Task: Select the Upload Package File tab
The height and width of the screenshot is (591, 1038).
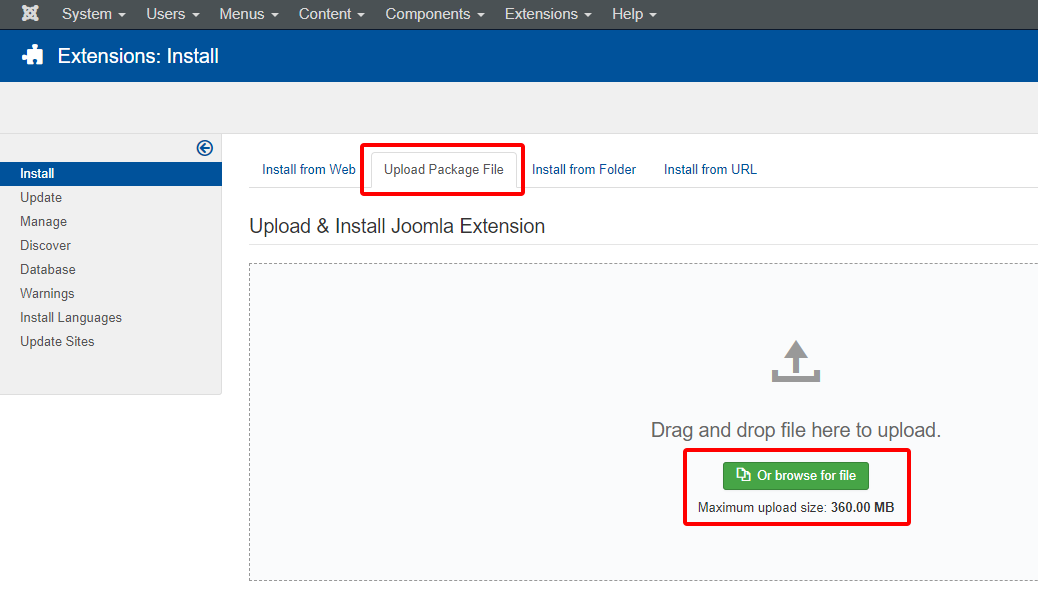Action: [x=442, y=169]
